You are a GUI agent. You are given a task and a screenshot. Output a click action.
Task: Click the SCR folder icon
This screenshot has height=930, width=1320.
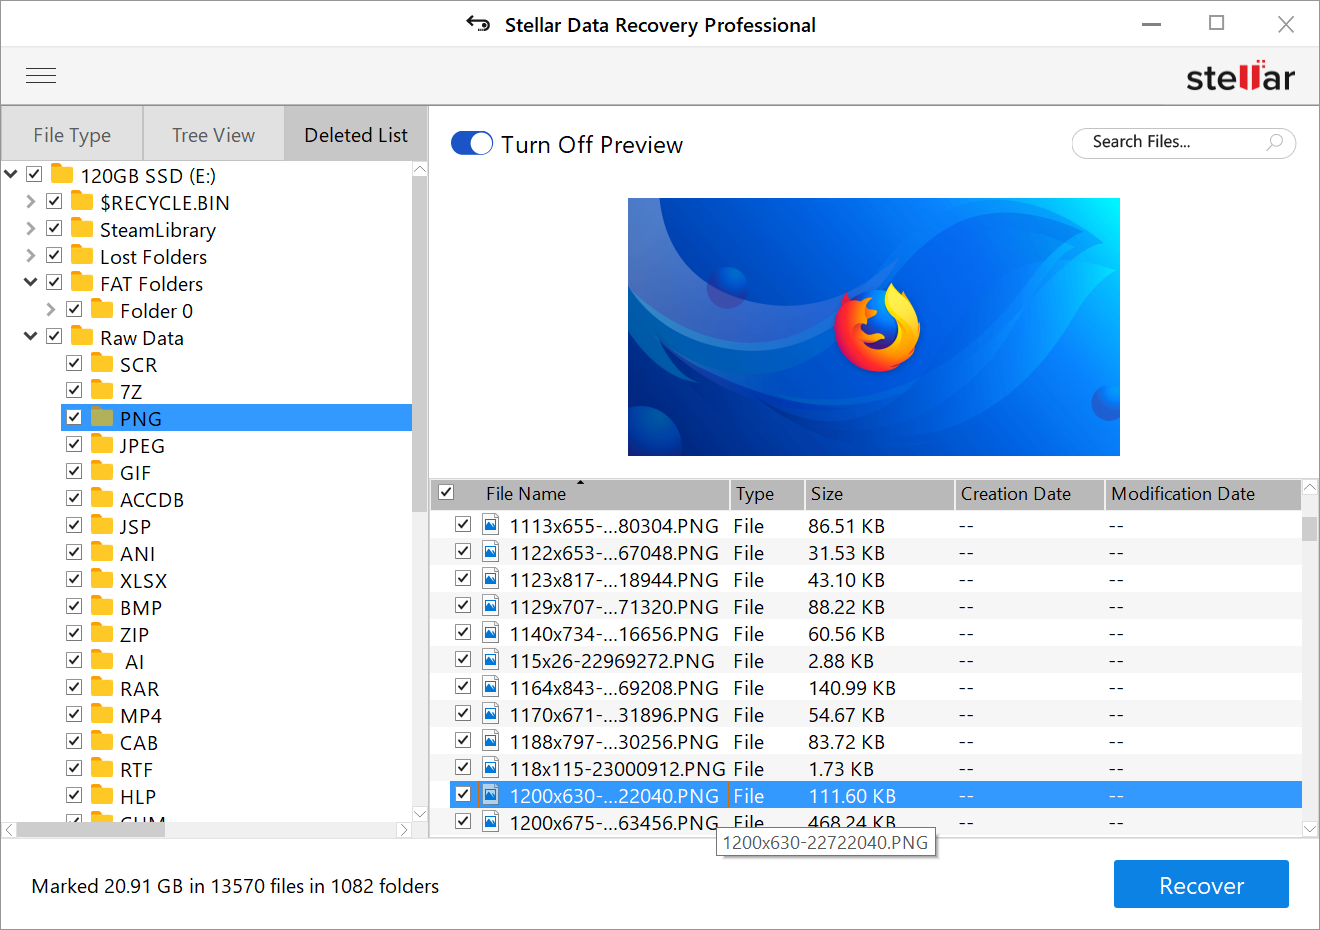pyautogui.click(x=102, y=364)
